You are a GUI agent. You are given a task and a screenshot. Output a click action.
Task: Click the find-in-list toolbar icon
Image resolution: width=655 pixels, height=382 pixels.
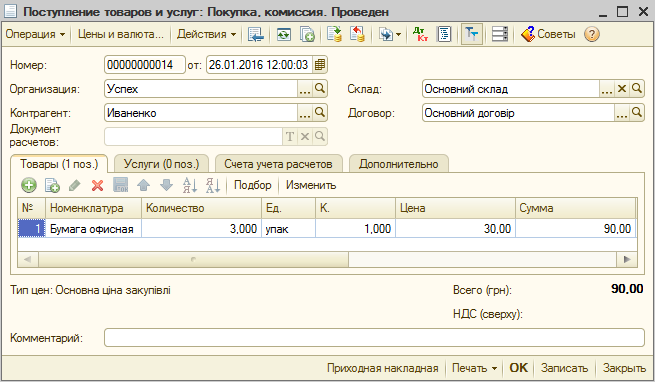(256, 34)
